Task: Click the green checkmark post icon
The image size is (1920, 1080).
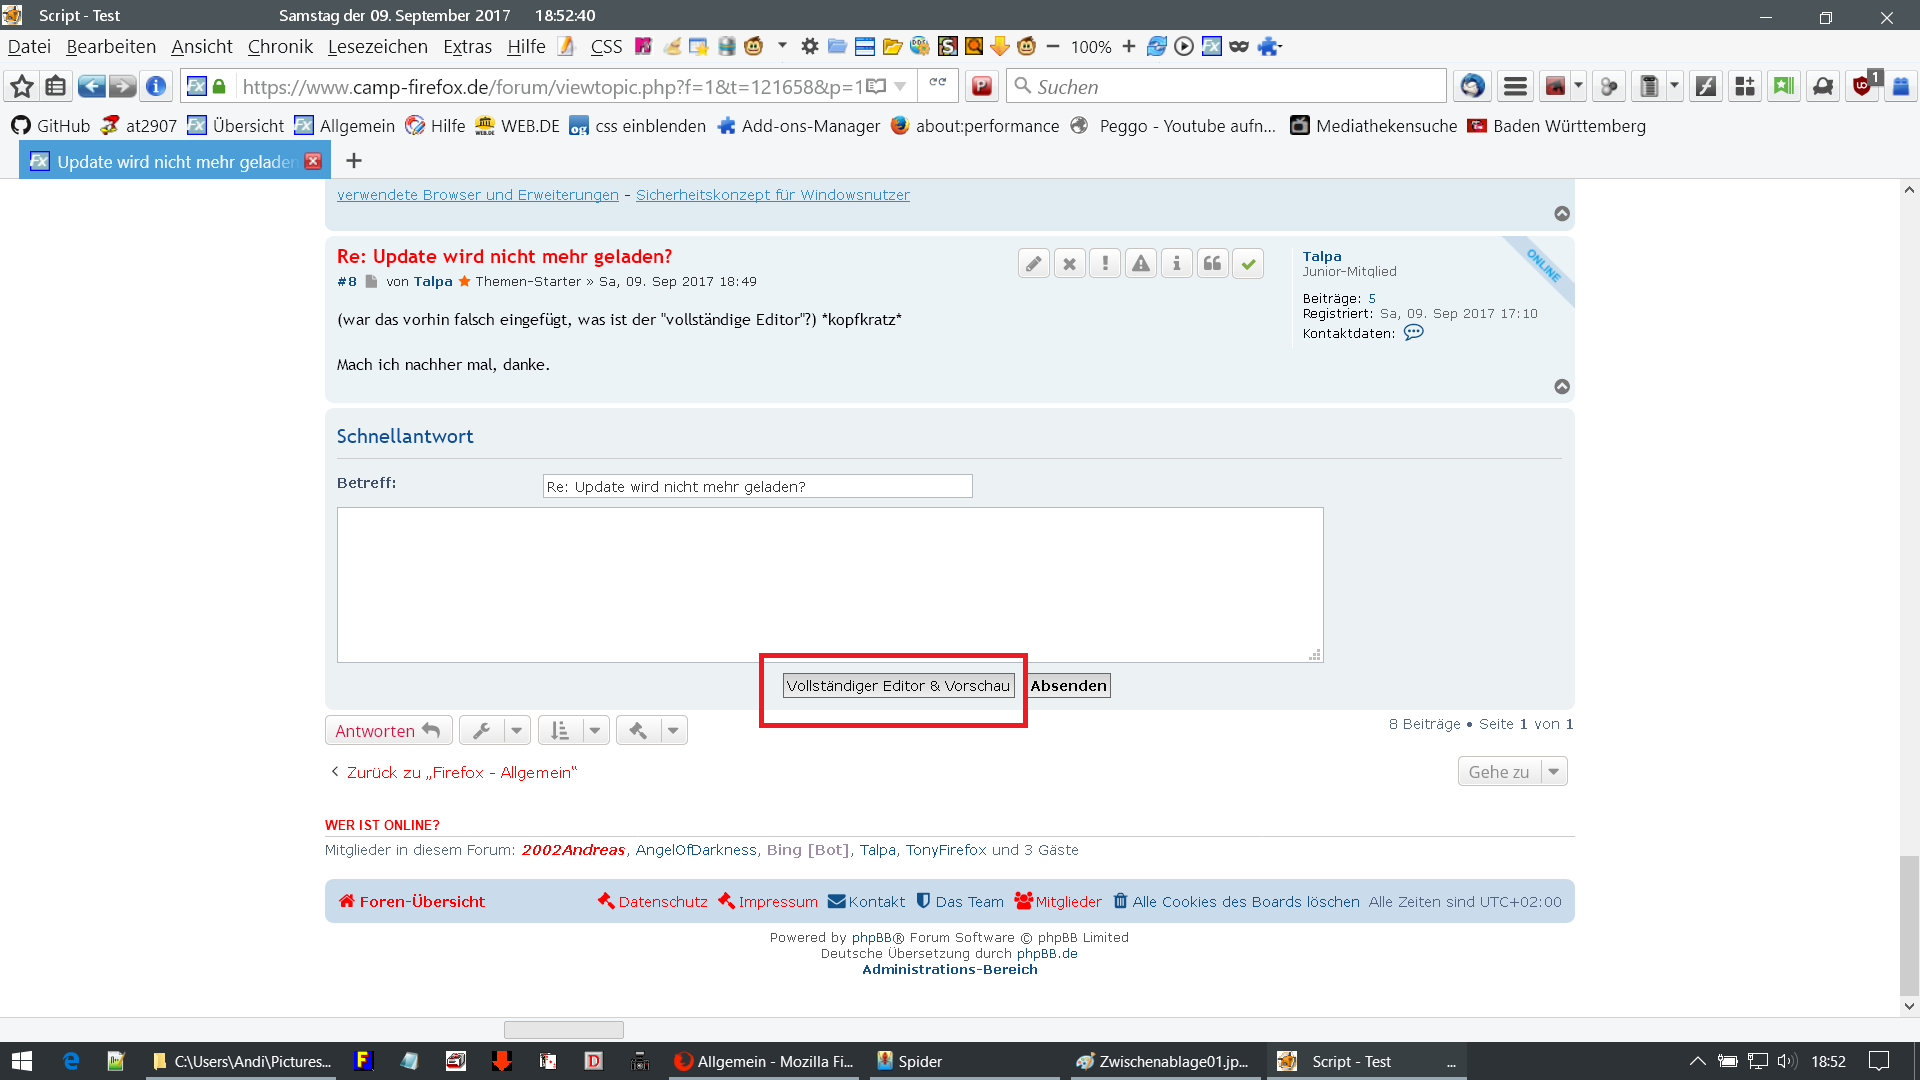Action: click(1248, 264)
